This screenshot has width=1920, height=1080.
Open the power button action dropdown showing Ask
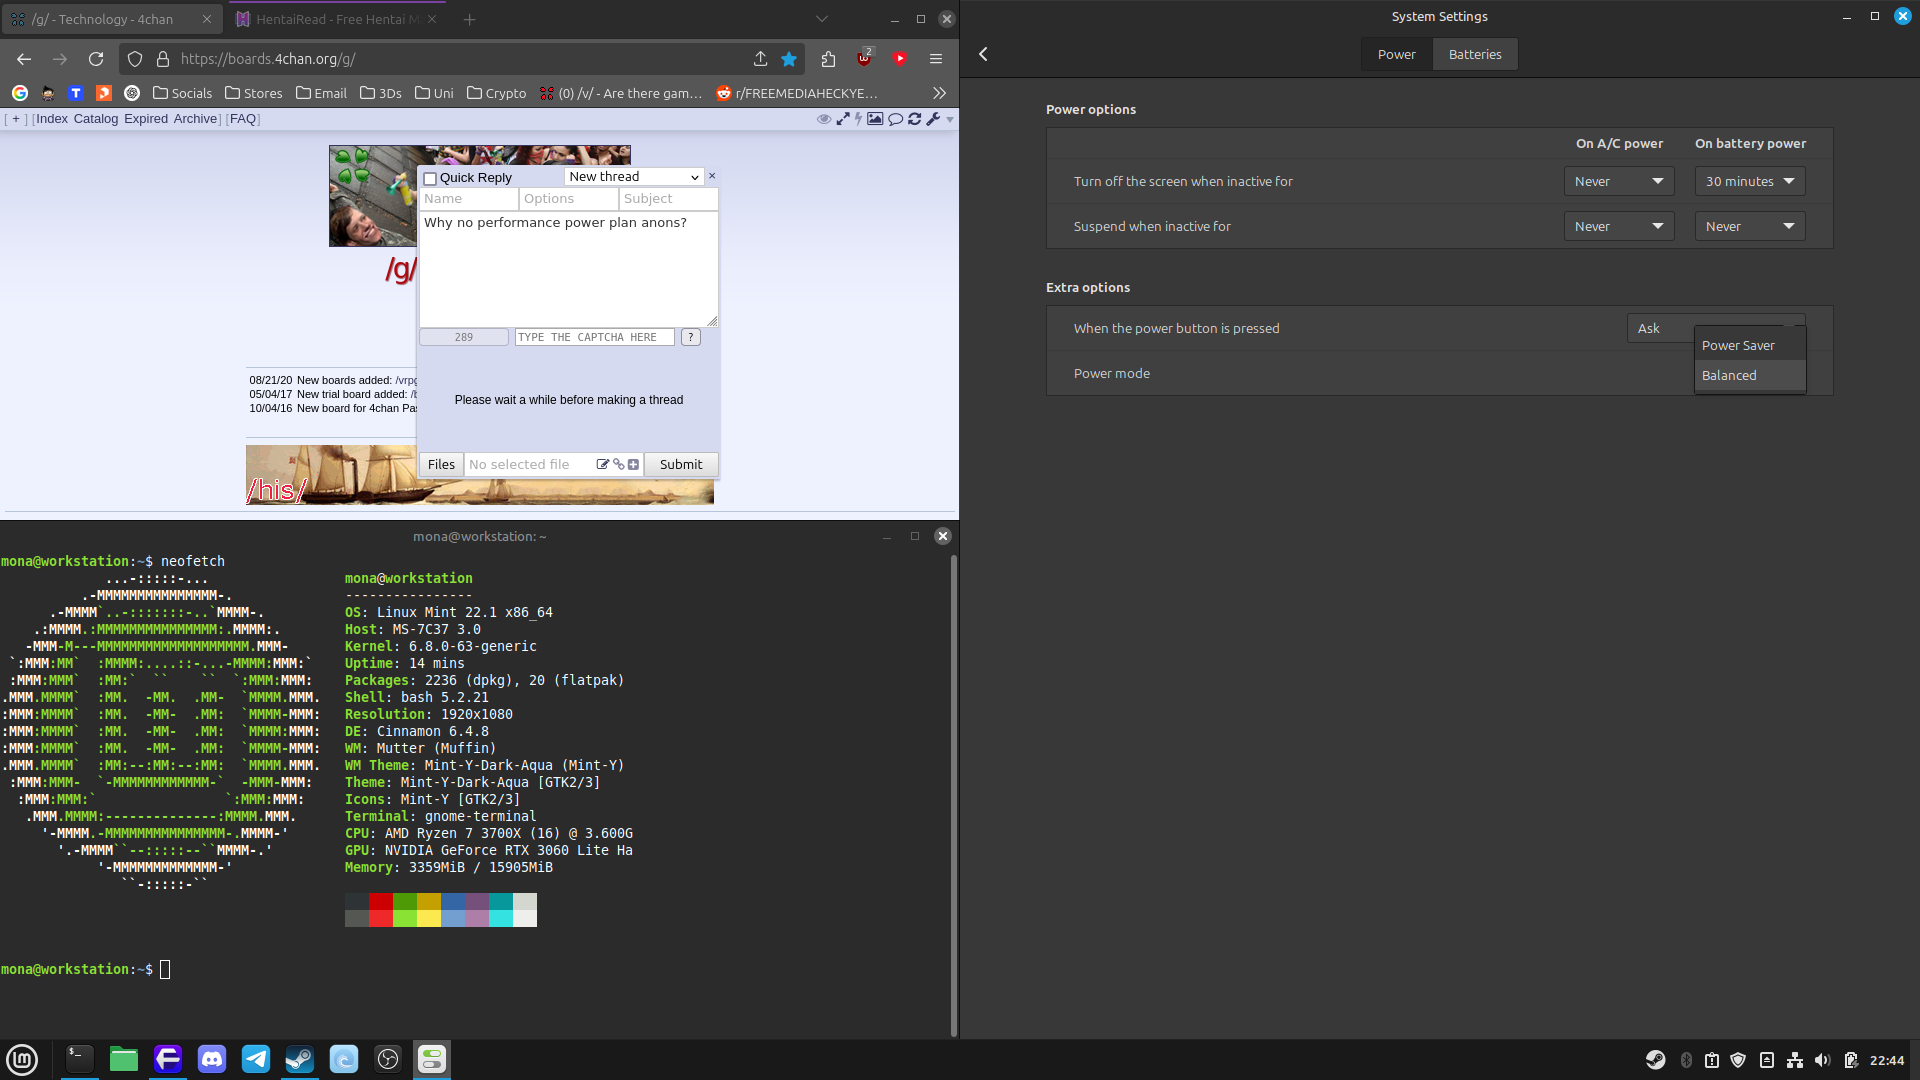coord(1660,328)
